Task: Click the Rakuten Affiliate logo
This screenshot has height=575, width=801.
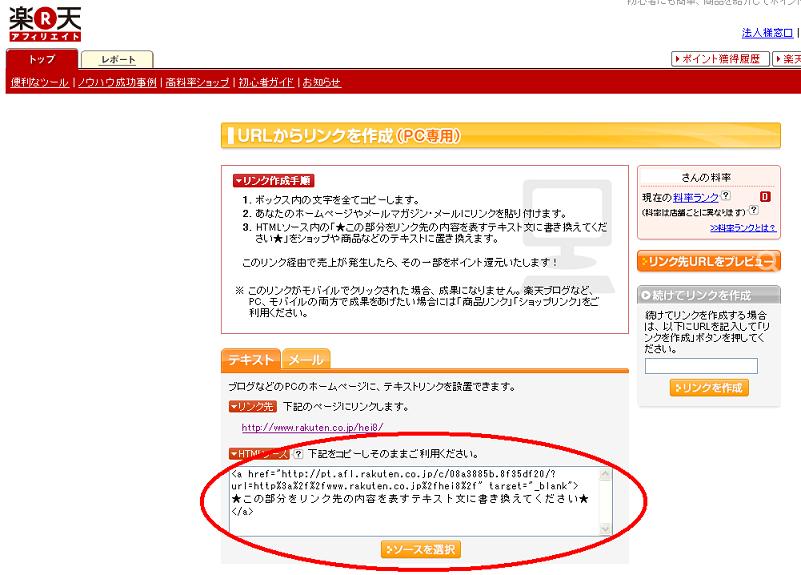Action: 45,24
